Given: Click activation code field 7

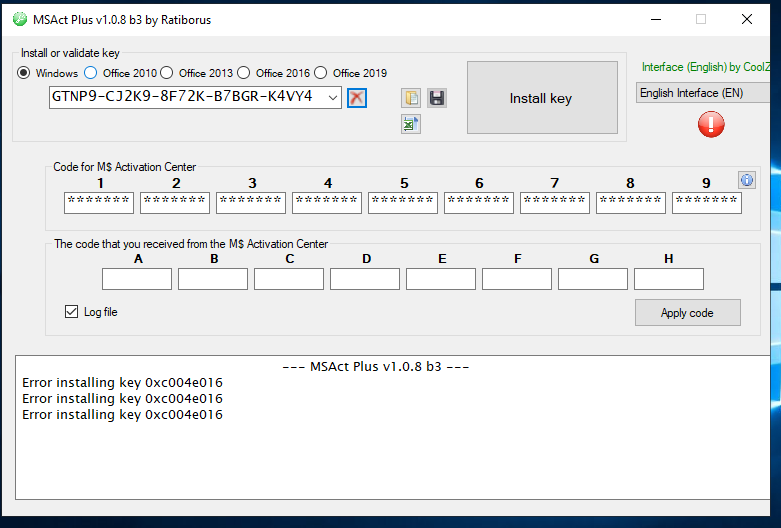Looking at the screenshot, I should 555,203.
